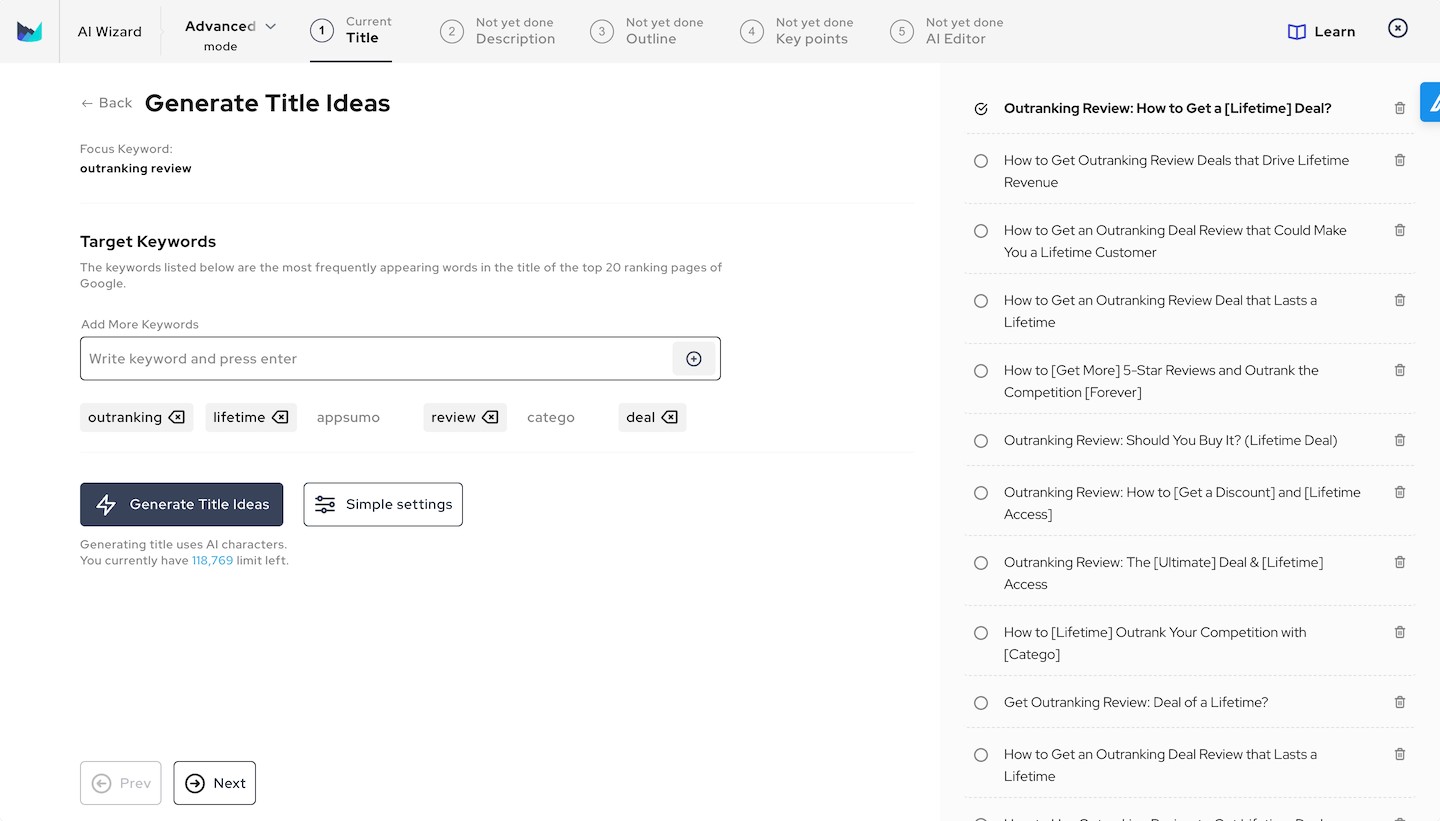Select title 'The [Ultimate] Deal & [Lifetime] Access'
Screen dimensions: 1440x821
981,563
